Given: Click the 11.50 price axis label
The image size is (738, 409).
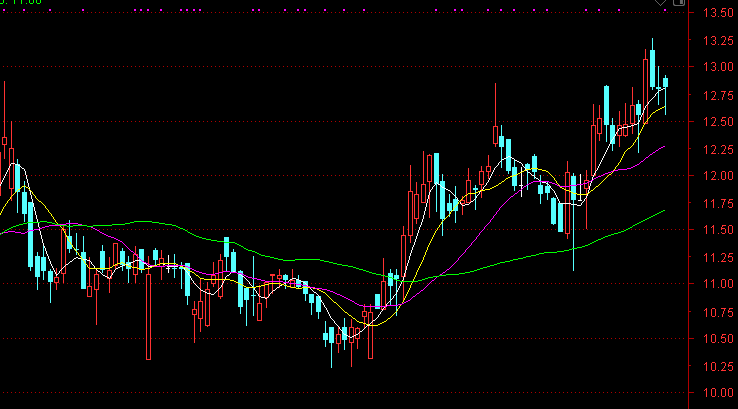Looking at the screenshot, I should coord(718,230).
